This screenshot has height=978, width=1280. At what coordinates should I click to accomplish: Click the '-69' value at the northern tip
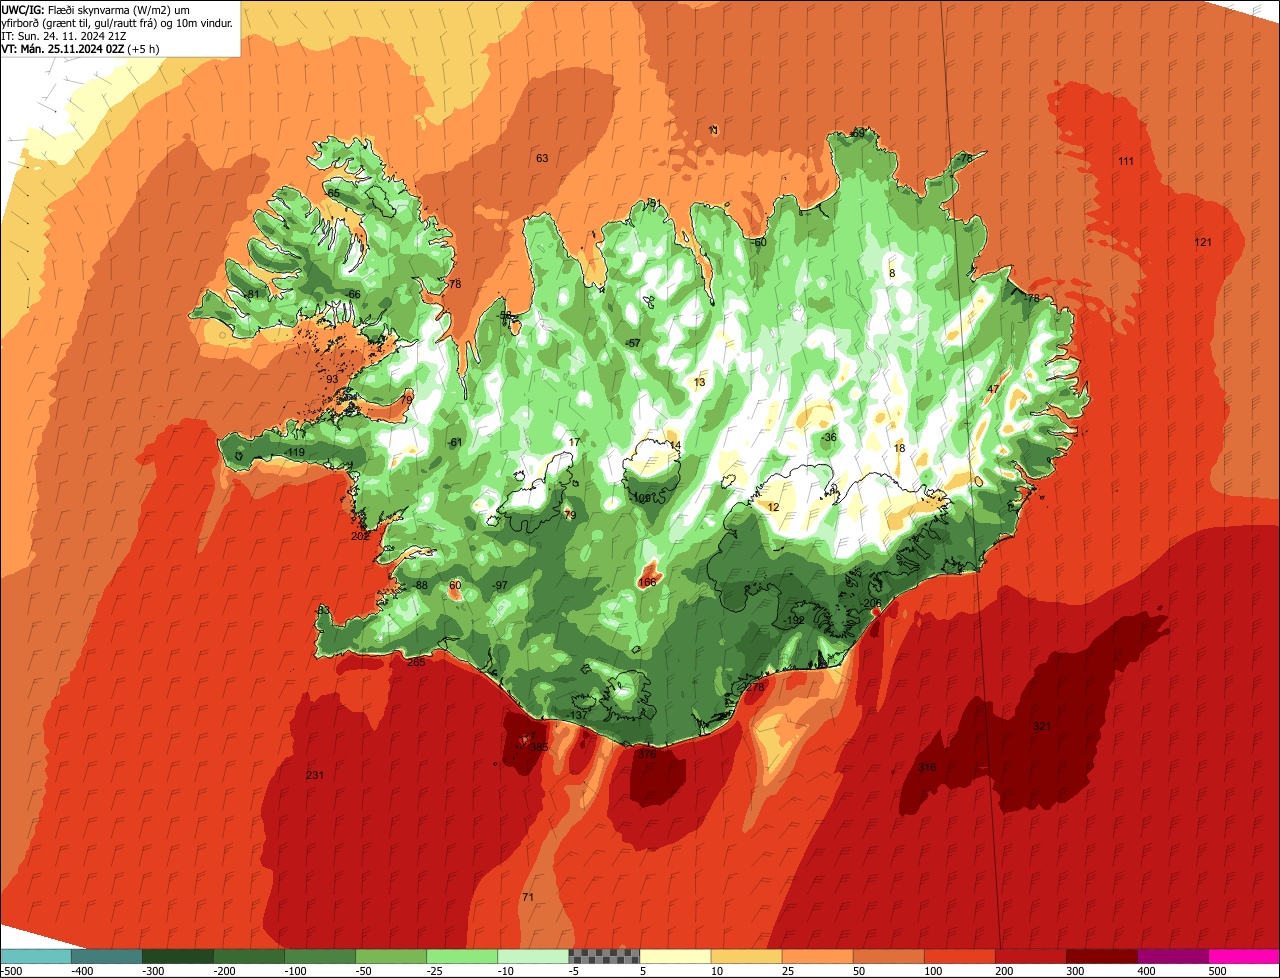pyautogui.click(x=857, y=133)
